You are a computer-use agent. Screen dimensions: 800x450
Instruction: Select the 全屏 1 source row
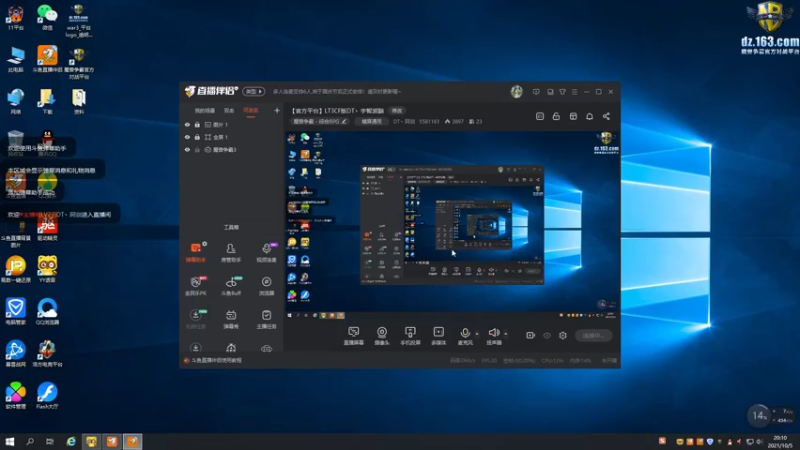click(x=232, y=137)
